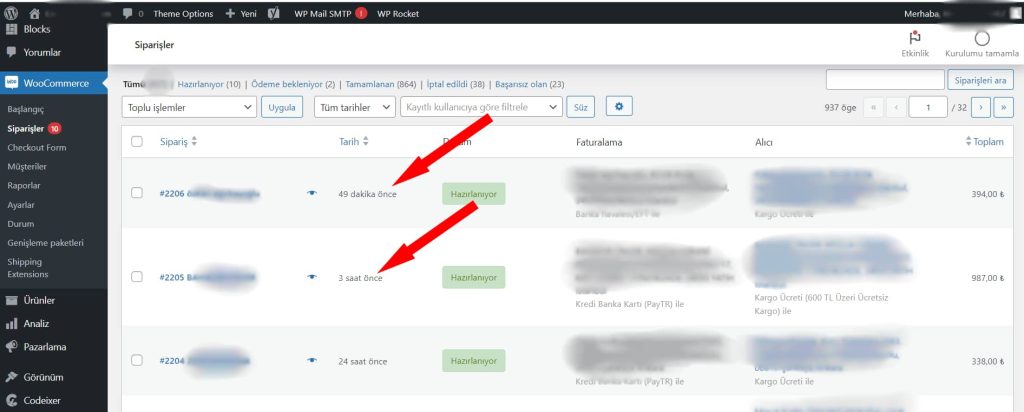This screenshot has height=412, width=1024.
Task: Expand the Tüm tarihler date filter
Action: click(x=354, y=106)
